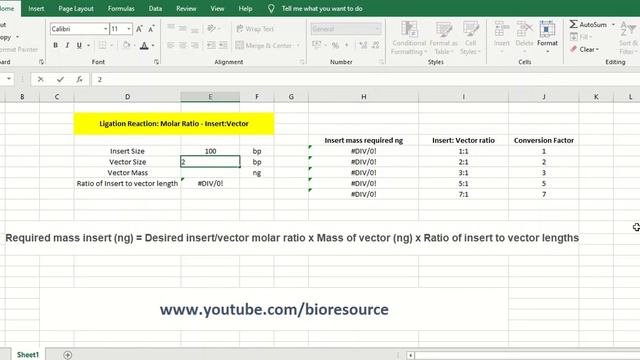The height and width of the screenshot is (360, 640).
Task: Click the Decrease Decimal icon
Action: pos(376,45)
